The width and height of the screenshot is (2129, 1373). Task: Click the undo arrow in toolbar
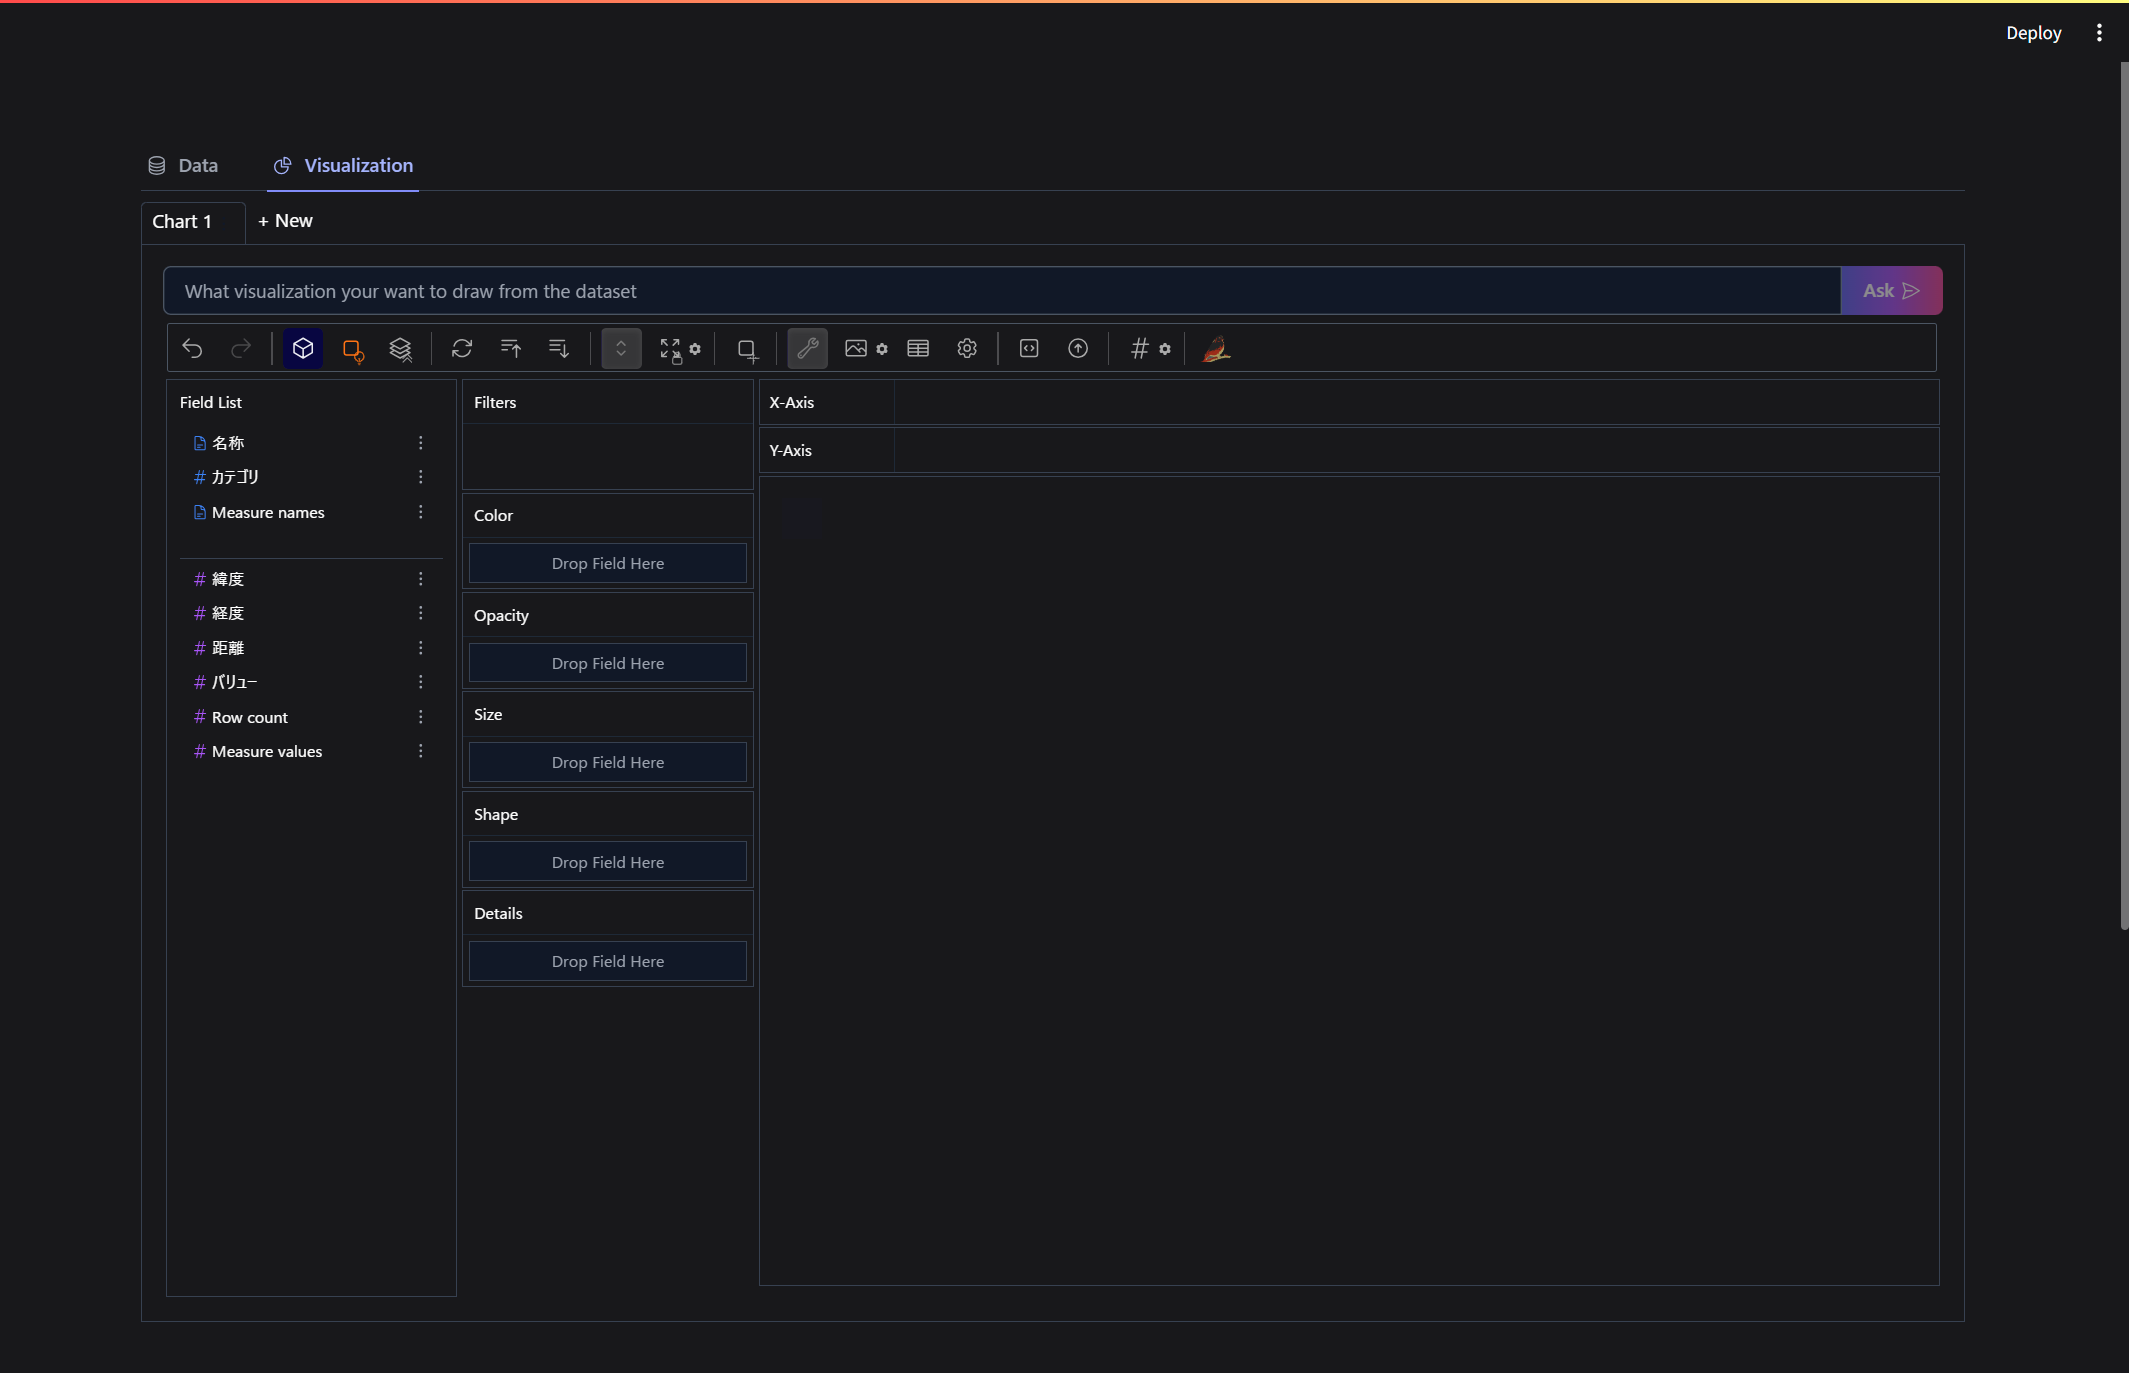point(192,348)
